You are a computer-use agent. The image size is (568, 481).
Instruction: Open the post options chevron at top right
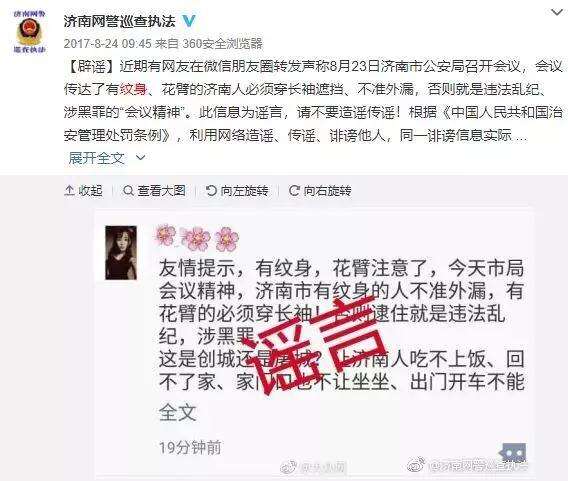(x=557, y=12)
